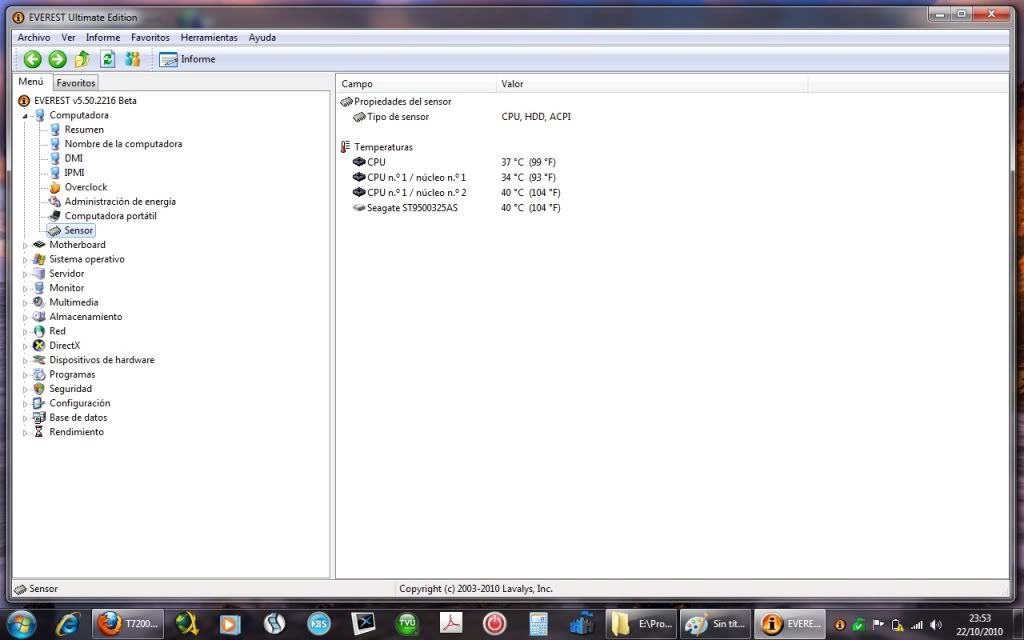Expand the Red node
1024x640 pixels.
pyautogui.click(x=25, y=332)
